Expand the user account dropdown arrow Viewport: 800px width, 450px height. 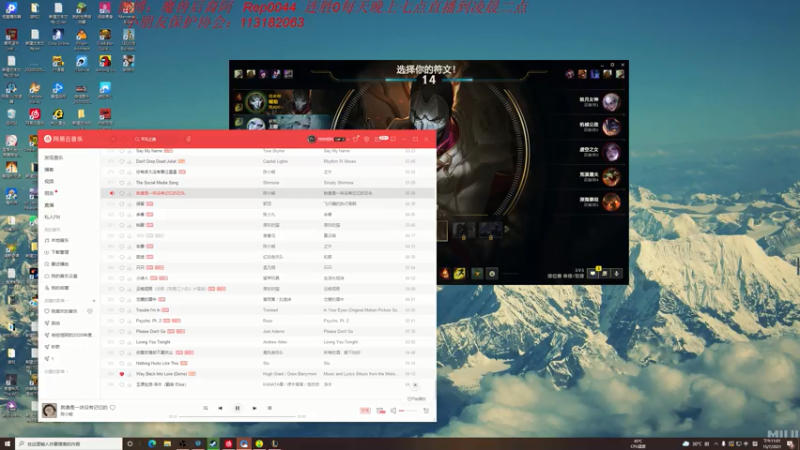point(349,139)
